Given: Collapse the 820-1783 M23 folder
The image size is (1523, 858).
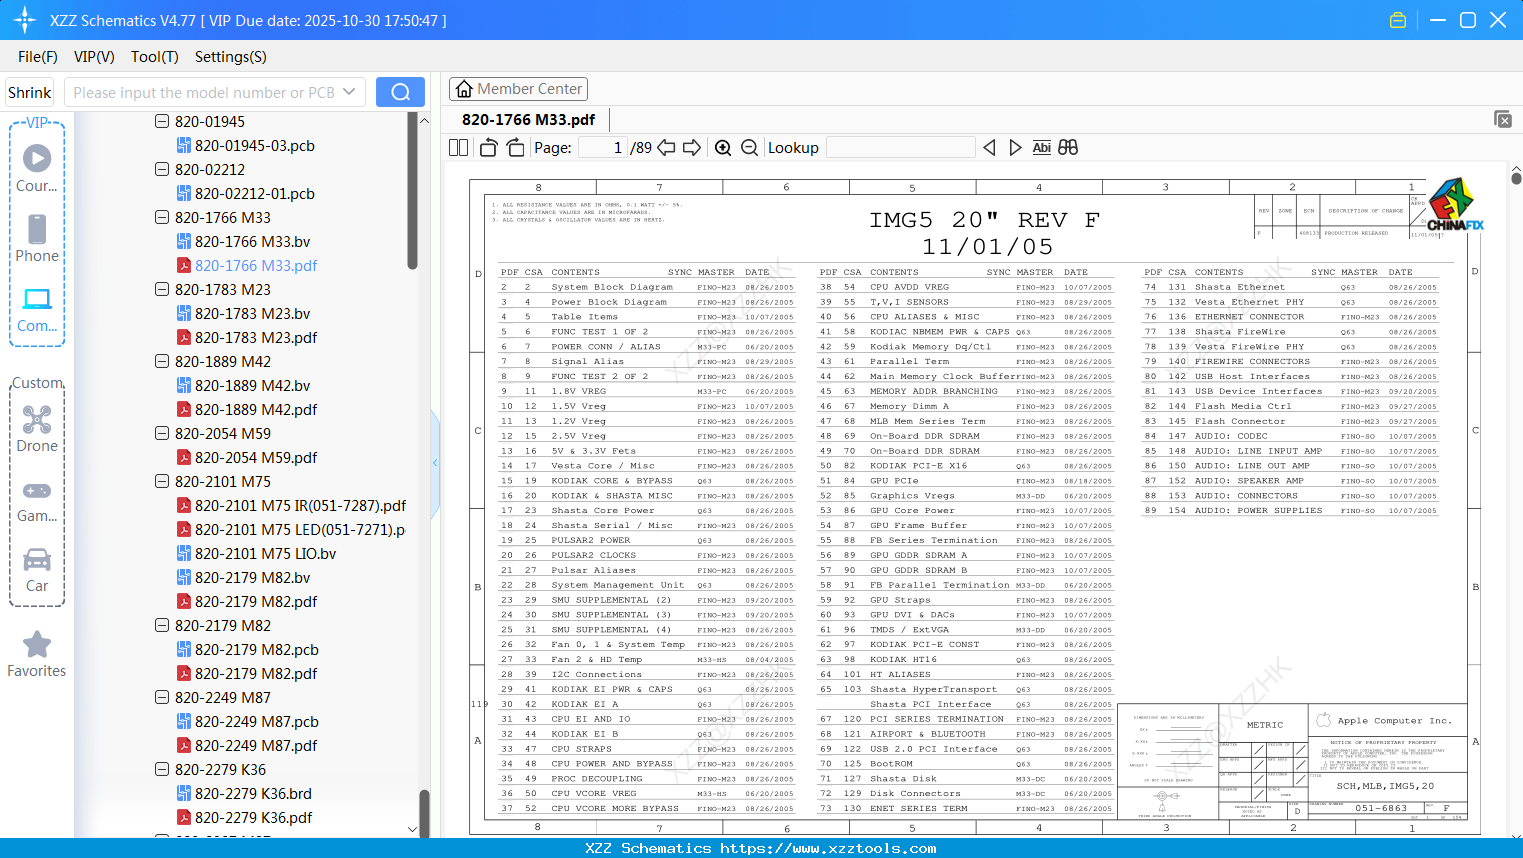Looking at the screenshot, I should coord(162,289).
